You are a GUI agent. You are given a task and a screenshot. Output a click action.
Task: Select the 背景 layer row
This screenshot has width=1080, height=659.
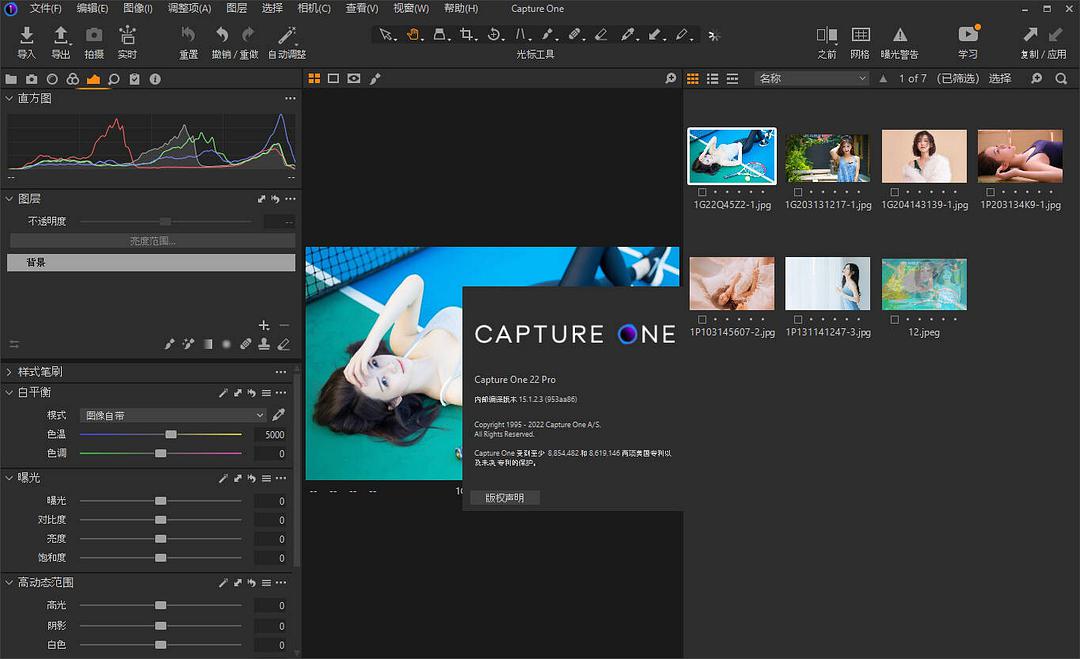(x=151, y=262)
